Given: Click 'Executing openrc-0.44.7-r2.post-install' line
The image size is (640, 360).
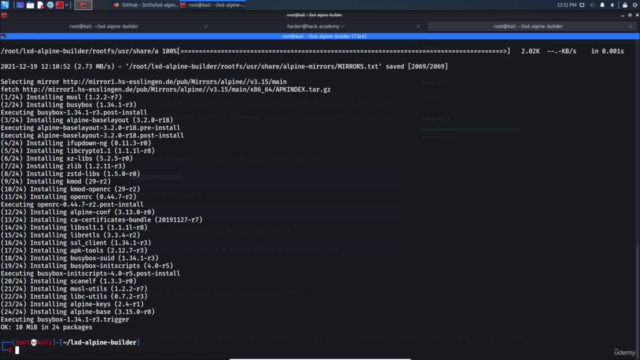Looking at the screenshot, I should coord(72,204).
